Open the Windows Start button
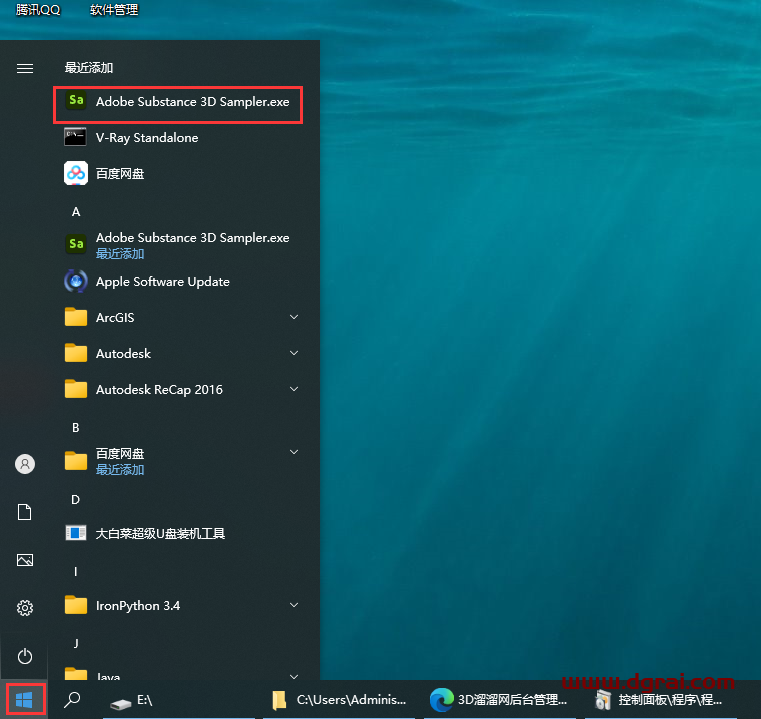The height and width of the screenshot is (719, 761). (x=24, y=700)
